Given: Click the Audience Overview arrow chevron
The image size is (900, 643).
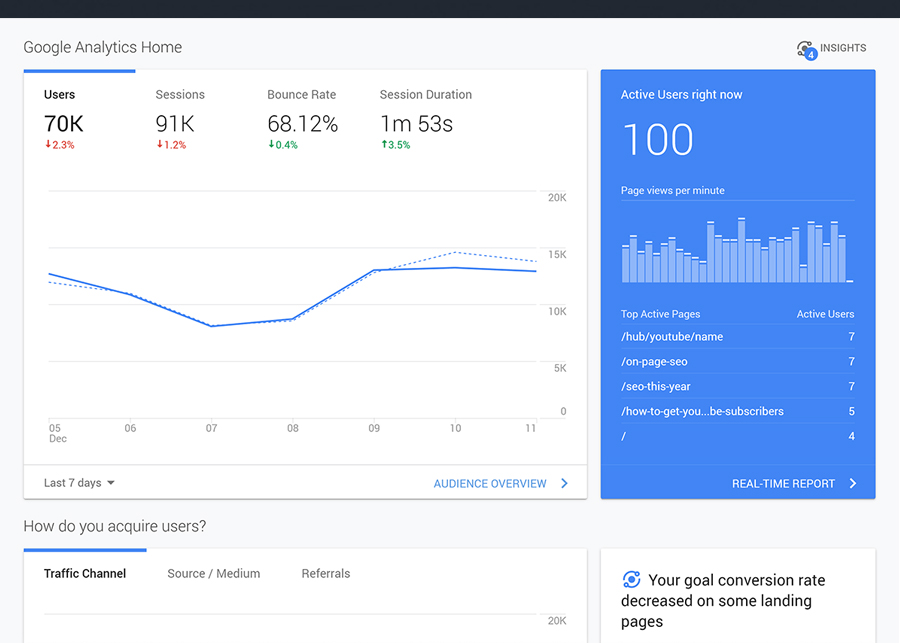Looking at the screenshot, I should [x=564, y=483].
